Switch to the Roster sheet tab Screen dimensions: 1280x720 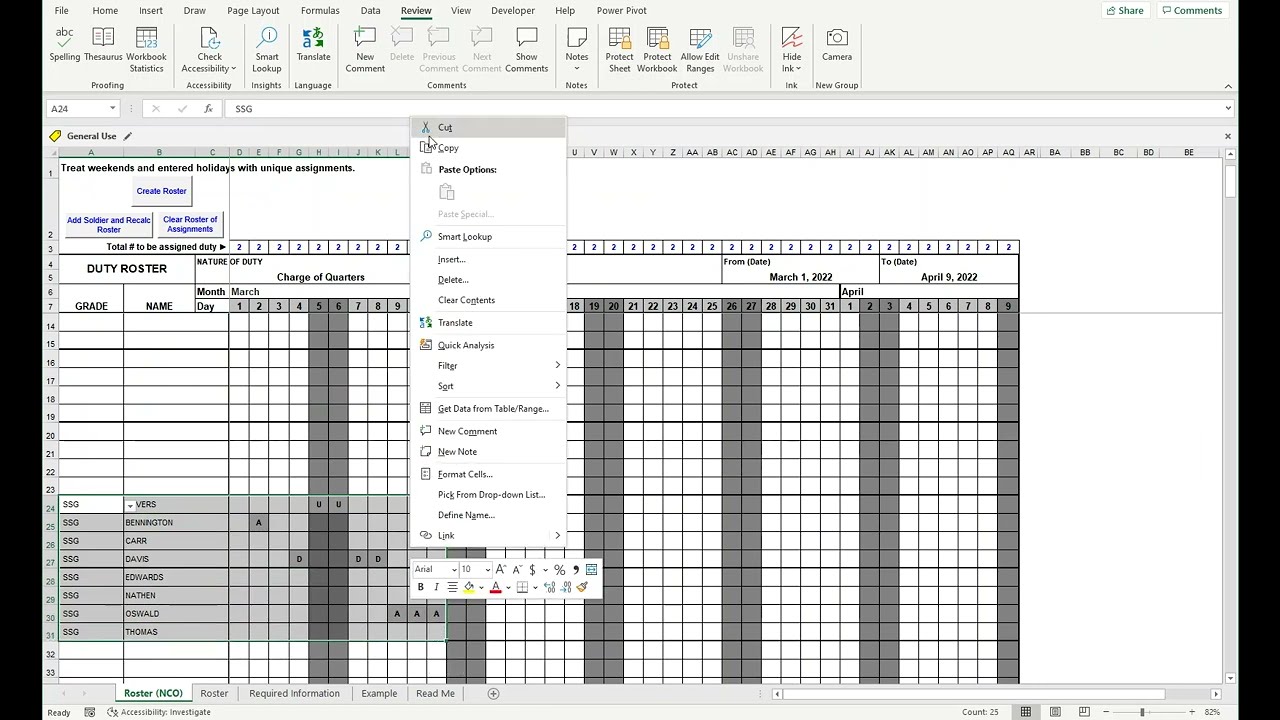coord(214,693)
